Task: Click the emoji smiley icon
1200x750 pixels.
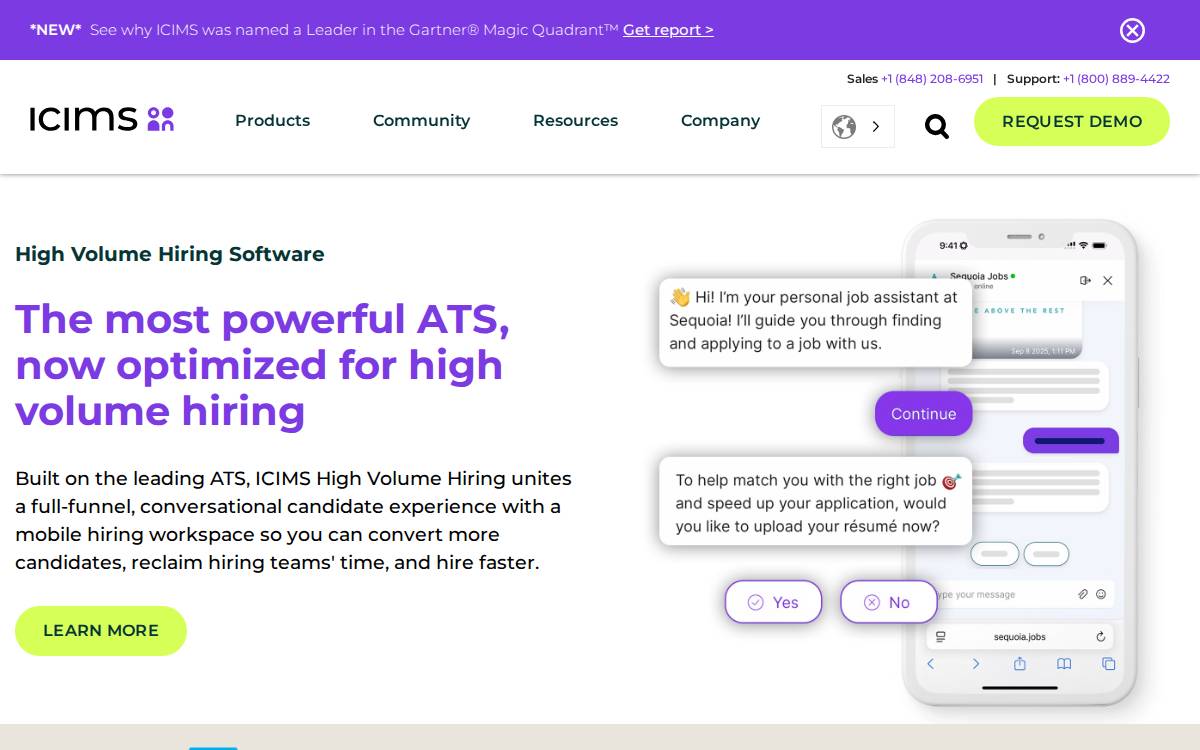Action: [x=1101, y=594]
